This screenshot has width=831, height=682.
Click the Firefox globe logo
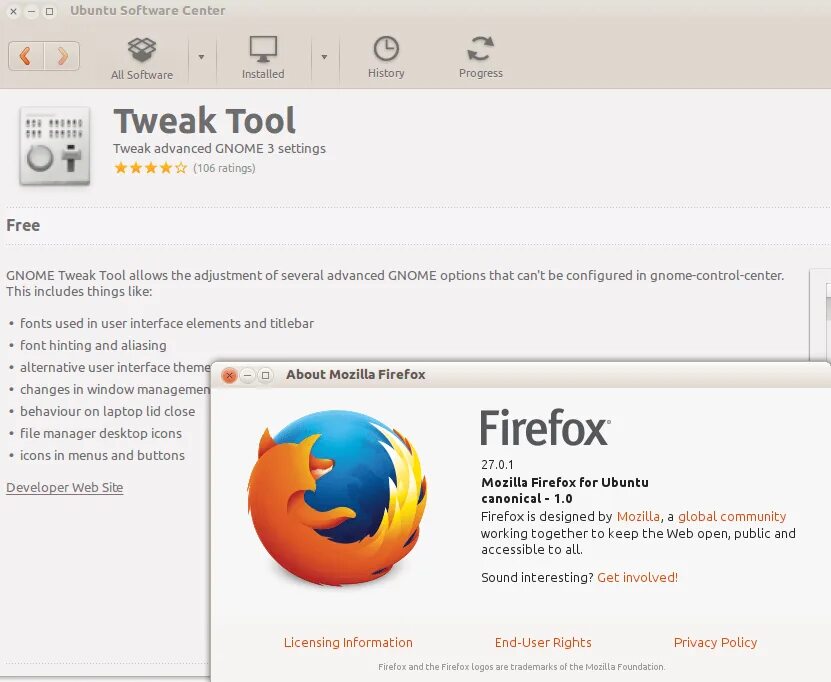coord(338,498)
